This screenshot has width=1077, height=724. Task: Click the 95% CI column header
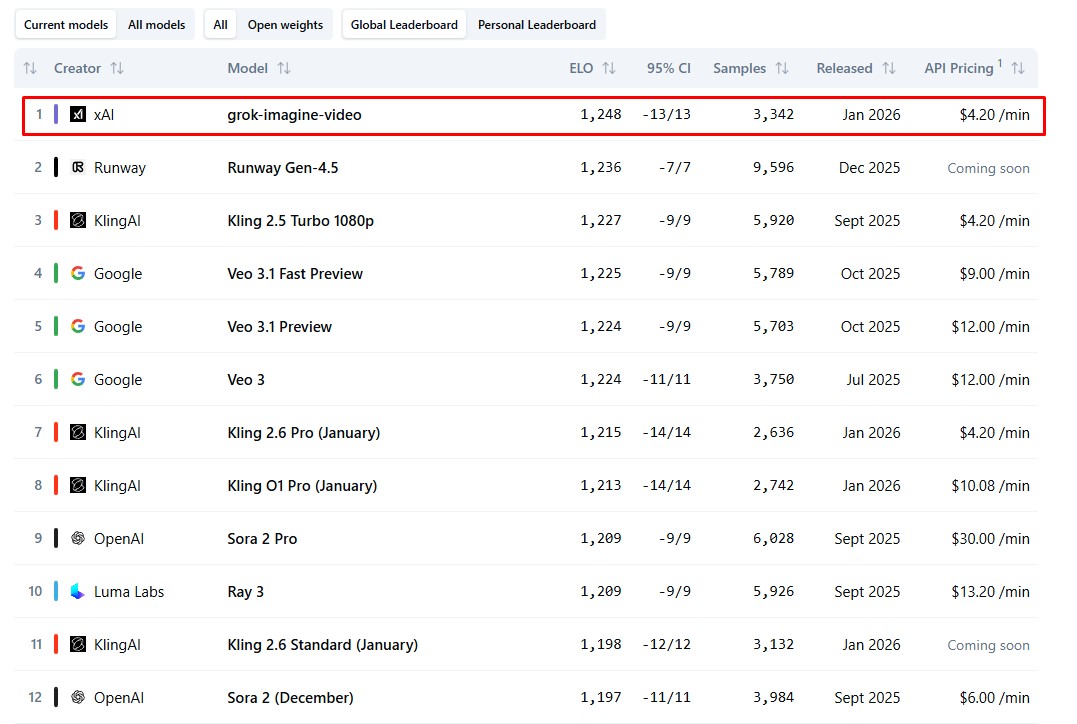coord(669,68)
